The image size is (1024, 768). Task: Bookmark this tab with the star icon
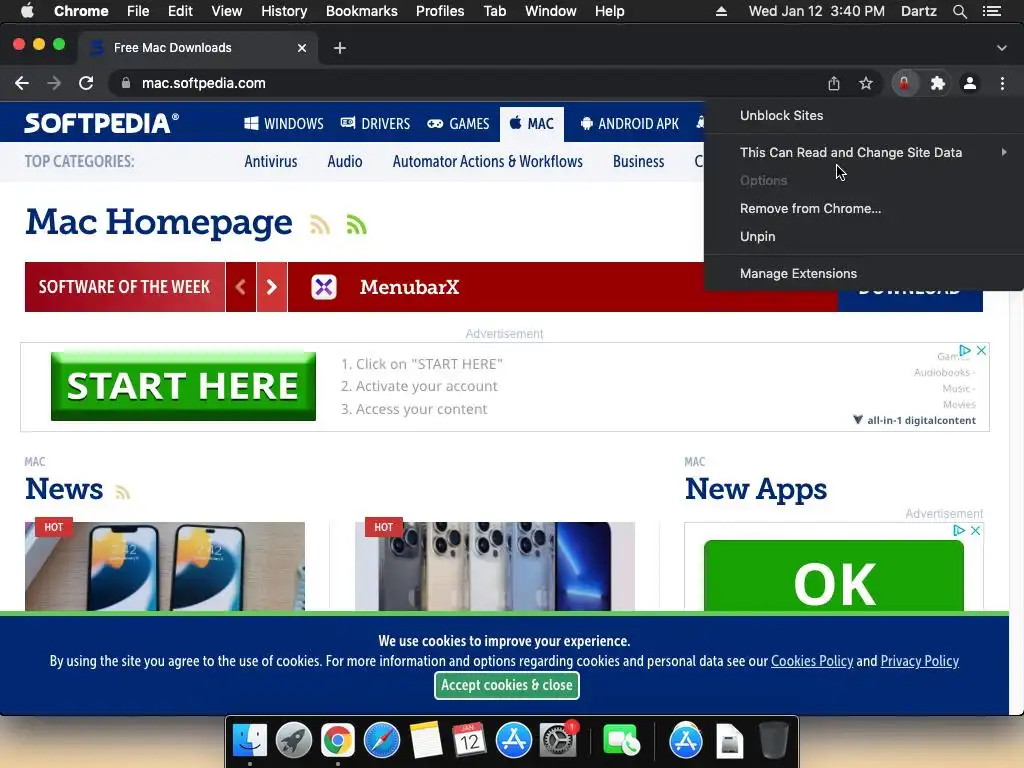[x=866, y=83]
